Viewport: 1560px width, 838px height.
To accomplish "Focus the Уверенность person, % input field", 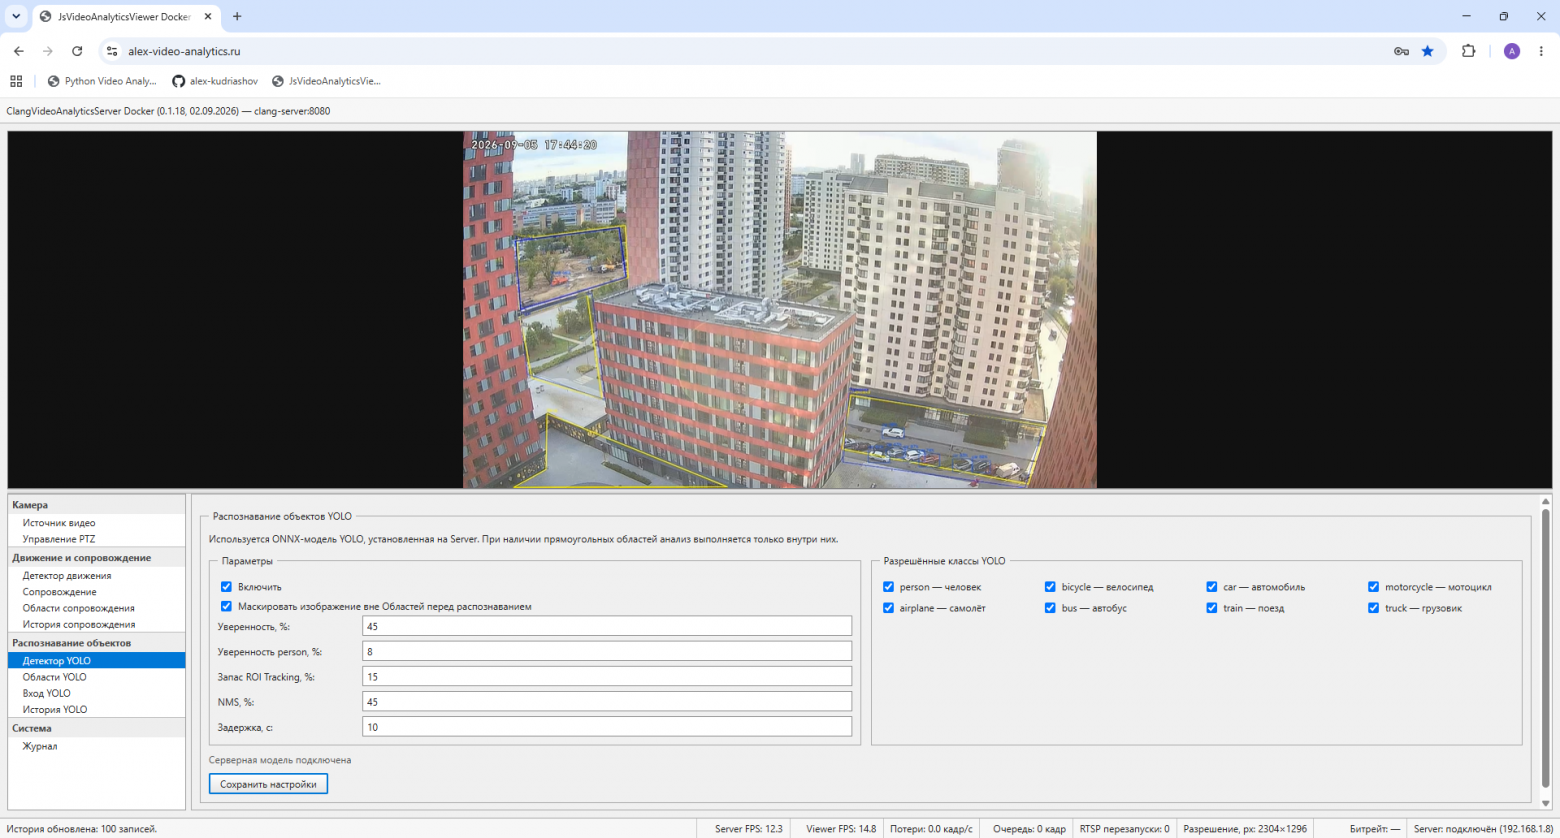I will pos(607,652).
